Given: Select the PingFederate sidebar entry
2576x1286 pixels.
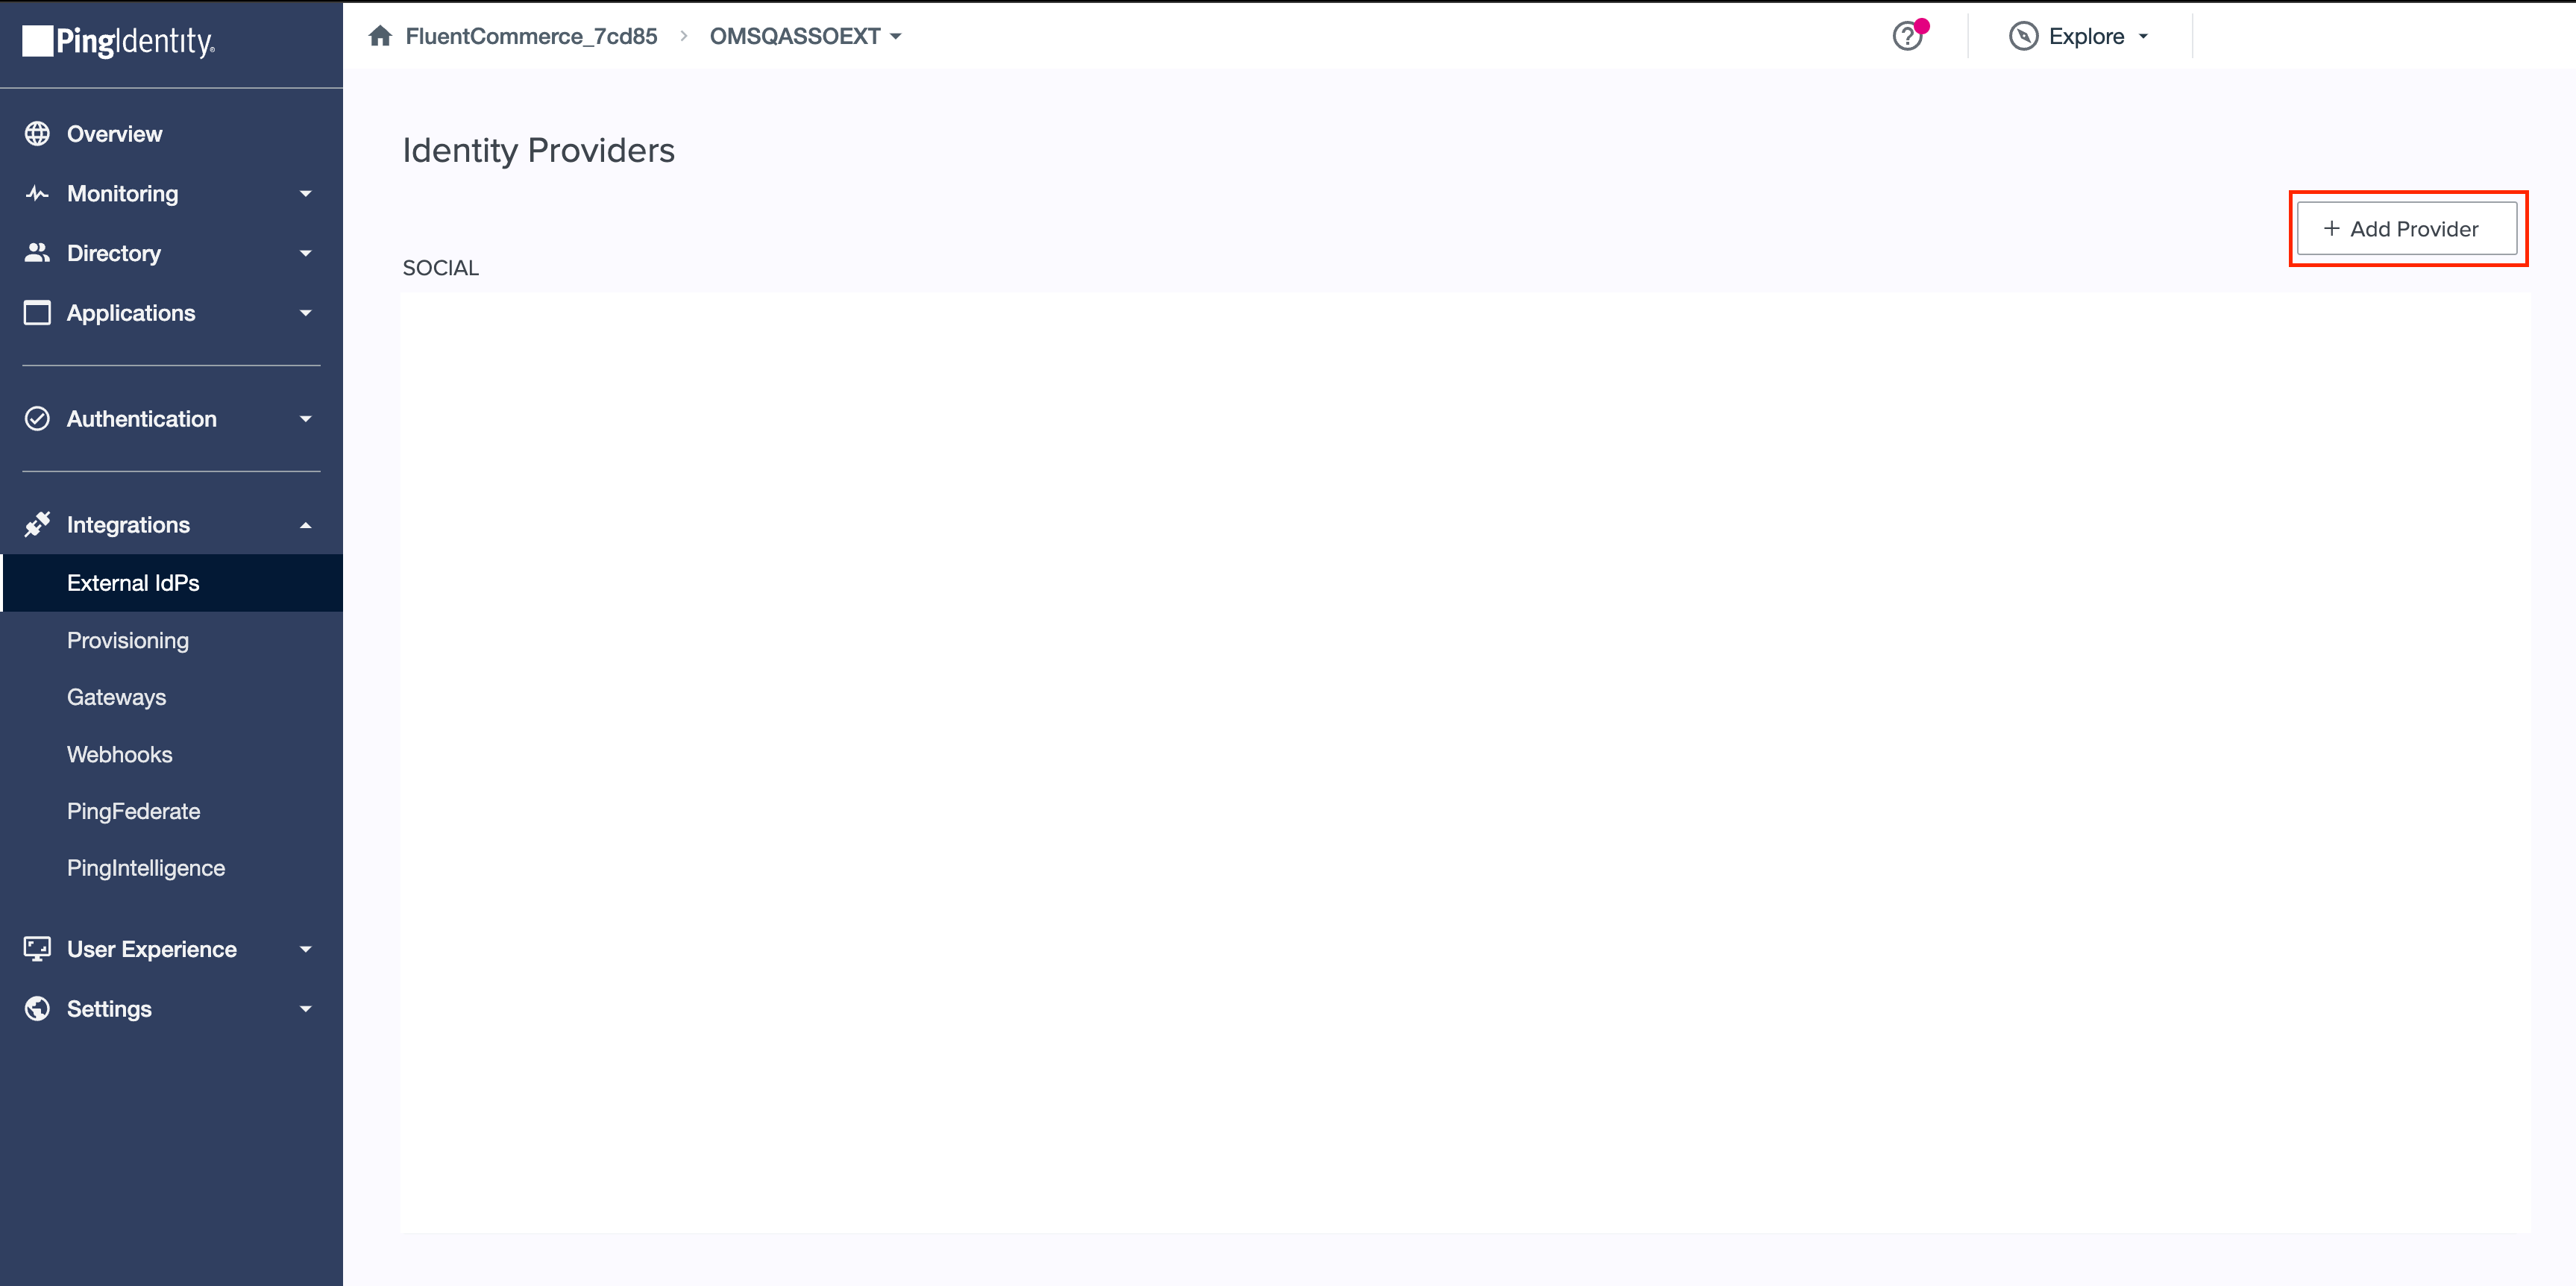Looking at the screenshot, I should pyautogui.click(x=133, y=811).
